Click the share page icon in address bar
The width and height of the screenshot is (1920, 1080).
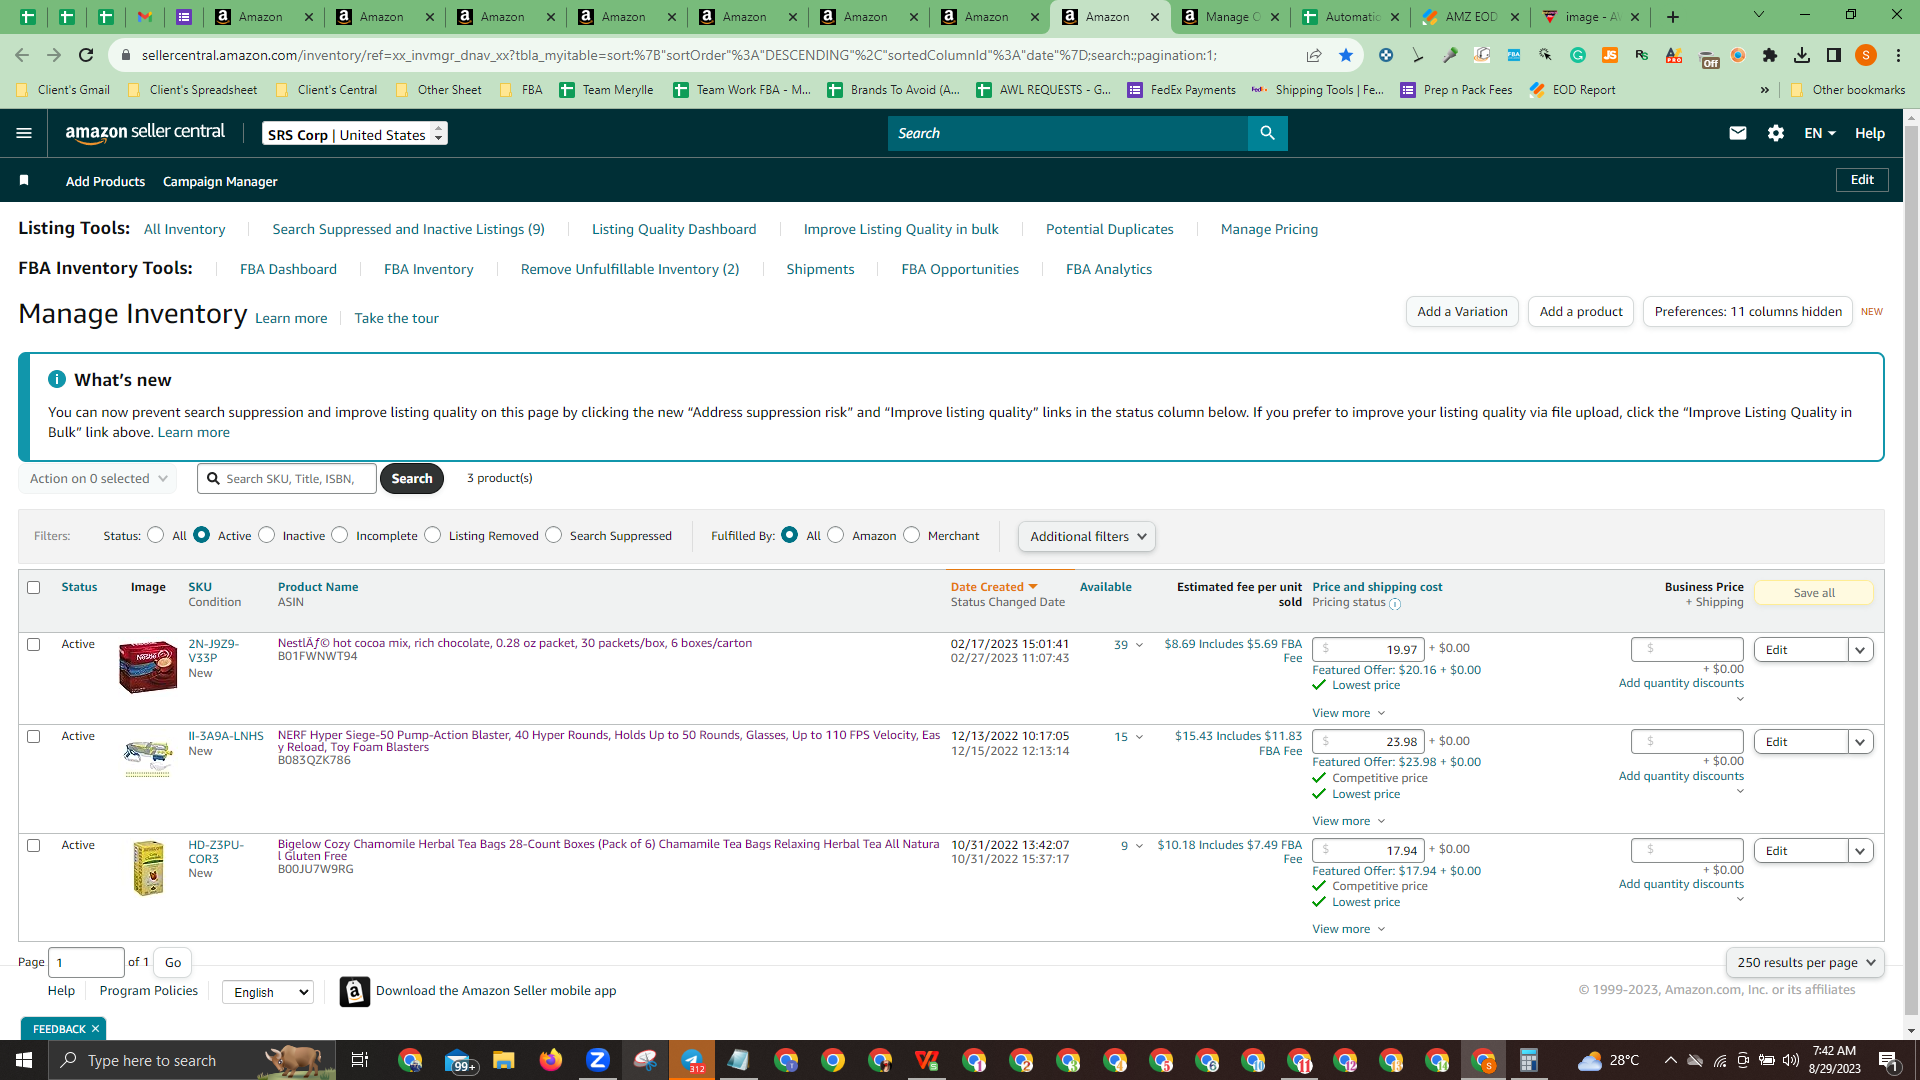pos(1314,55)
